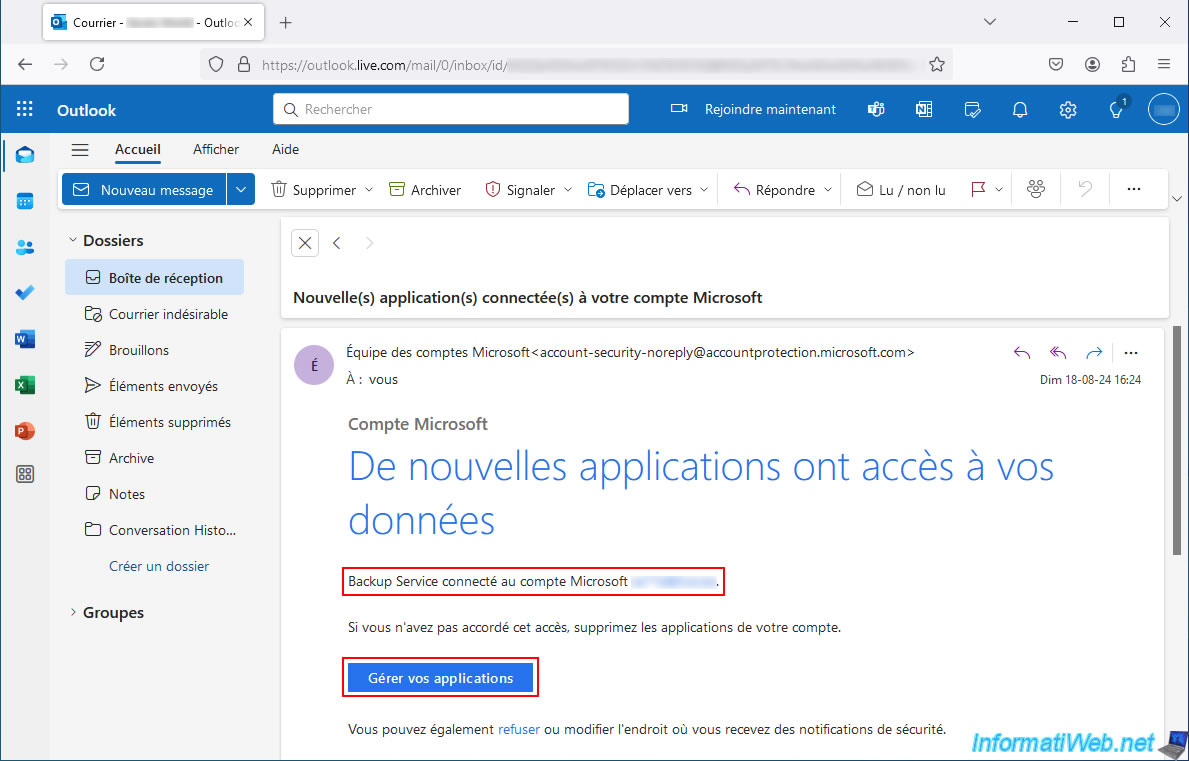Reload the browser page
Screen dimensions: 1189x761
click(x=97, y=64)
